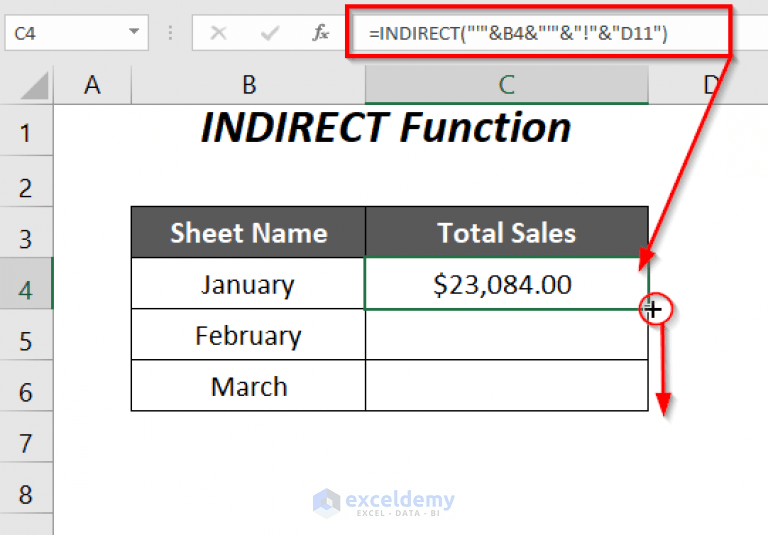Select row 4 header
Viewport: 768px width, 535px height.
(26, 284)
